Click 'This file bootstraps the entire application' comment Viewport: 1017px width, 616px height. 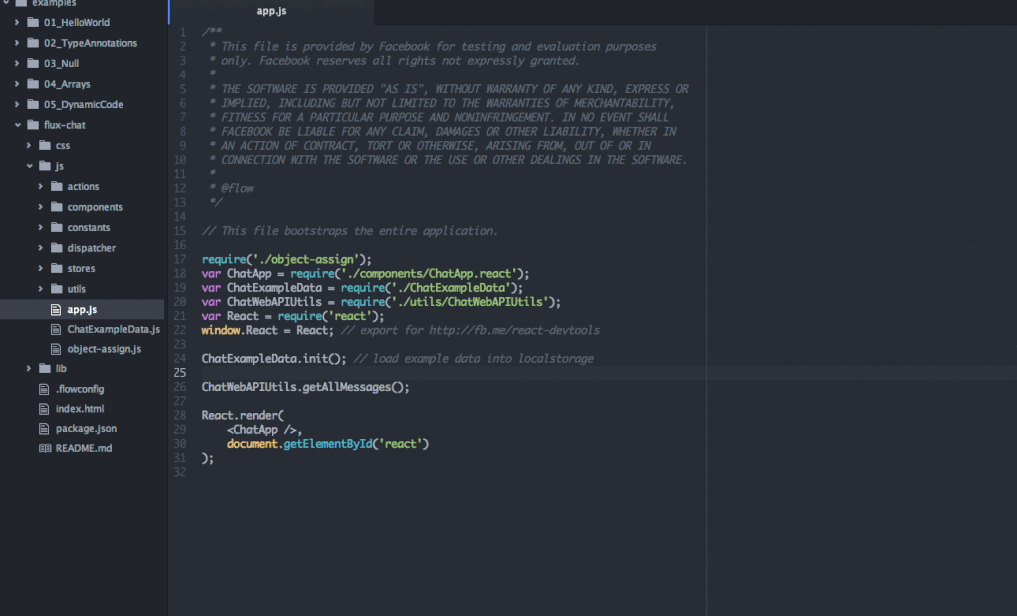(359, 231)
